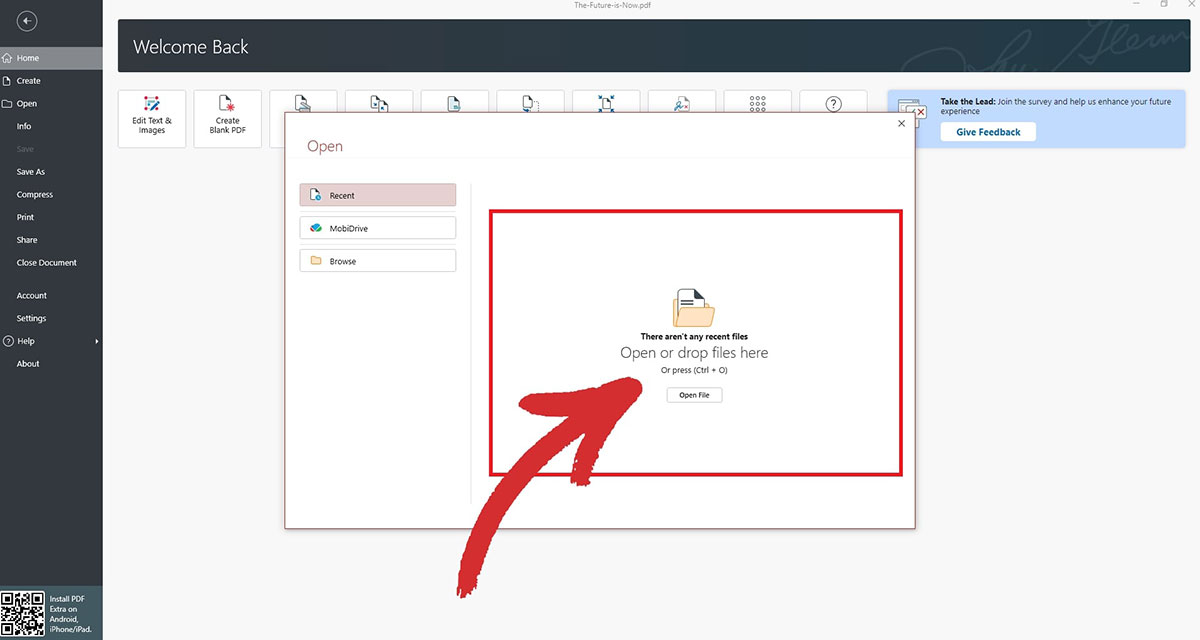This screenshot has width=1200, height=640.
Task: Click the Give Feedback button
Action: 987,131
